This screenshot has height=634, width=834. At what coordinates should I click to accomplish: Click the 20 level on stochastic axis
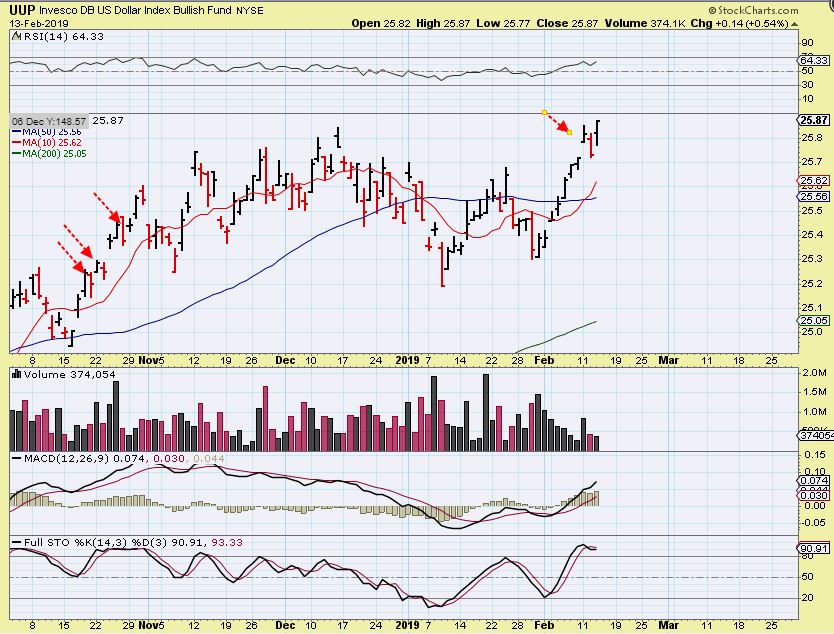[807, 598]
